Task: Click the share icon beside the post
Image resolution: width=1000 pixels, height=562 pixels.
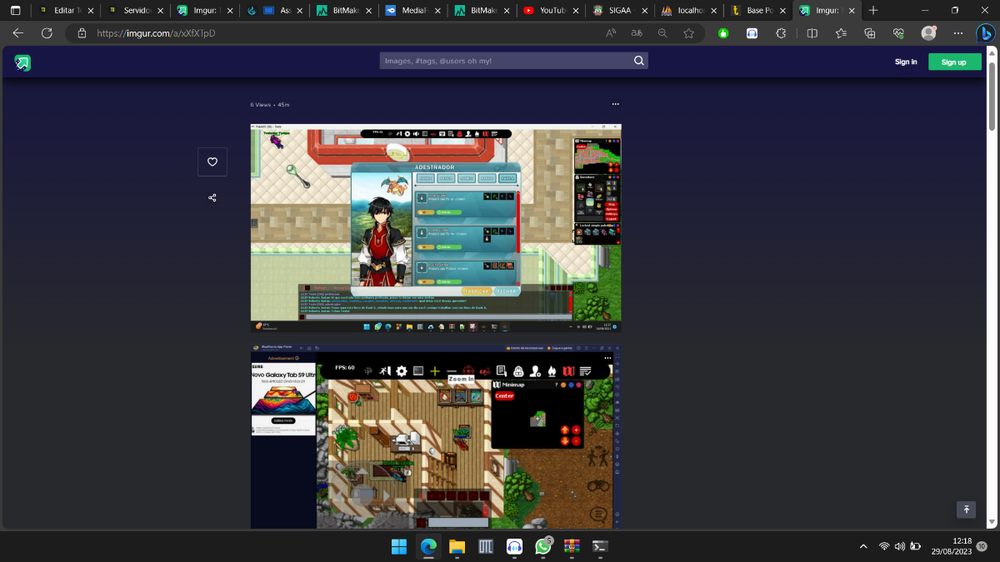Action: pos(212,198)
